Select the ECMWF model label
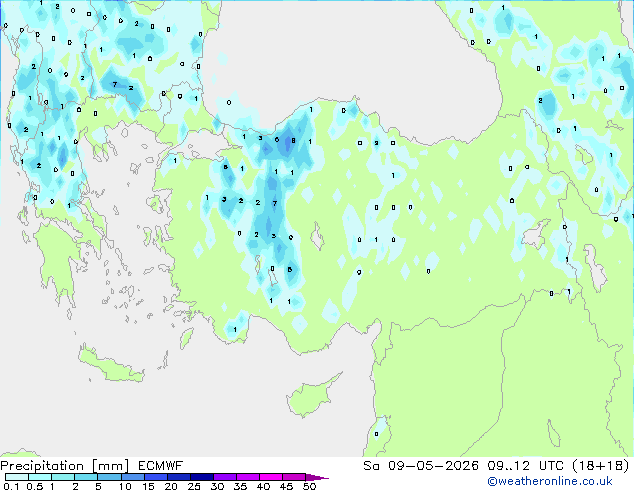 (161, 466)
